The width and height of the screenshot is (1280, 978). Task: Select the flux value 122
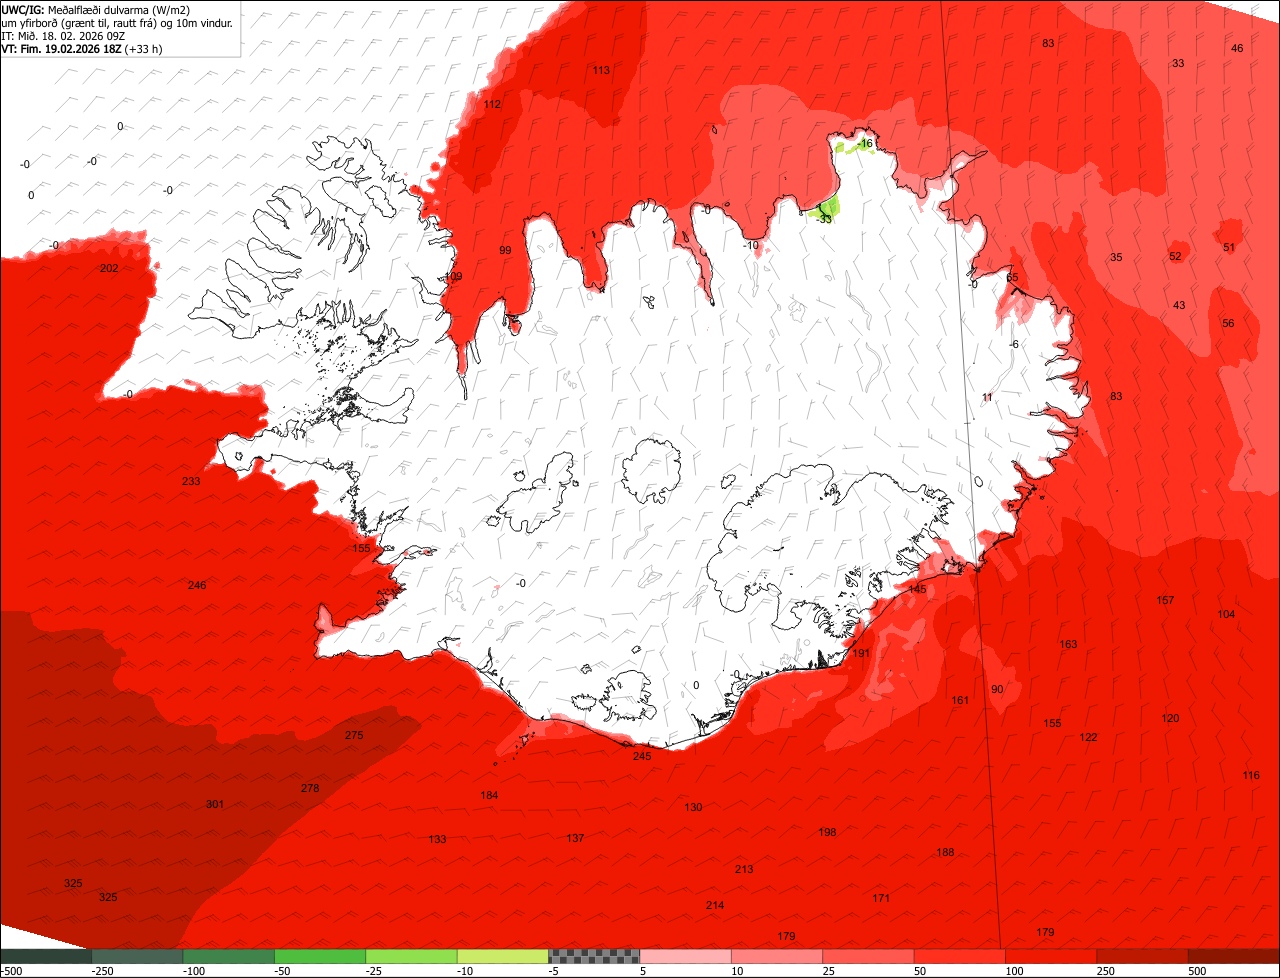[x=1088, y=737]
